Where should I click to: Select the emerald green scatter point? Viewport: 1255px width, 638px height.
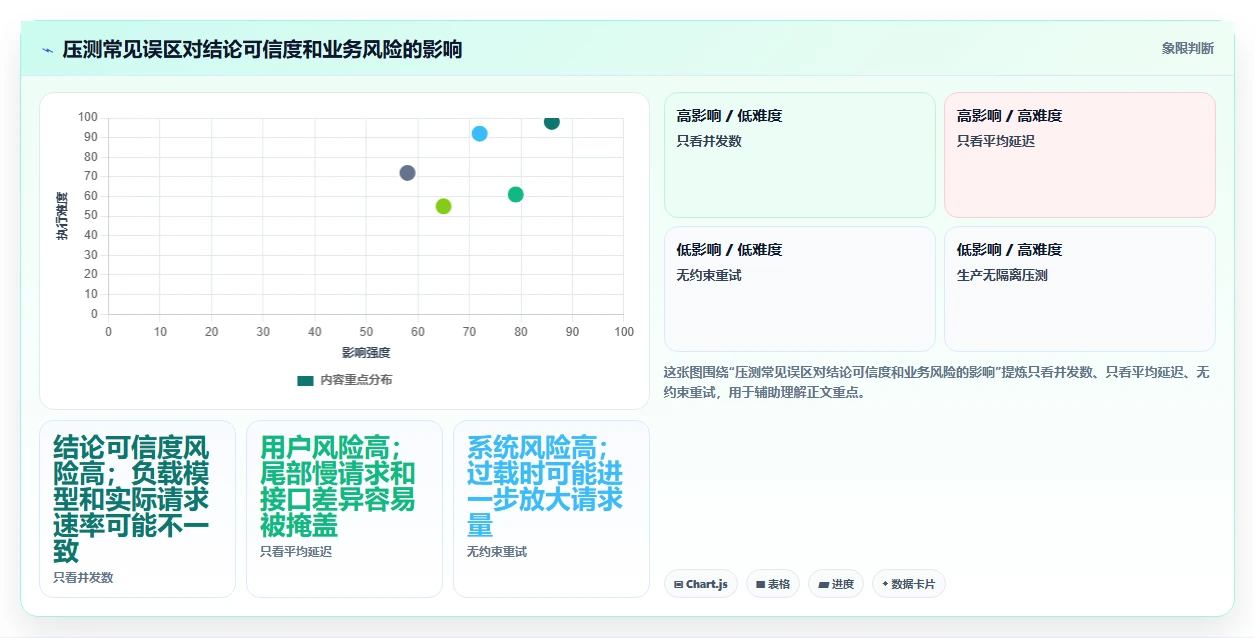[516, 194]
